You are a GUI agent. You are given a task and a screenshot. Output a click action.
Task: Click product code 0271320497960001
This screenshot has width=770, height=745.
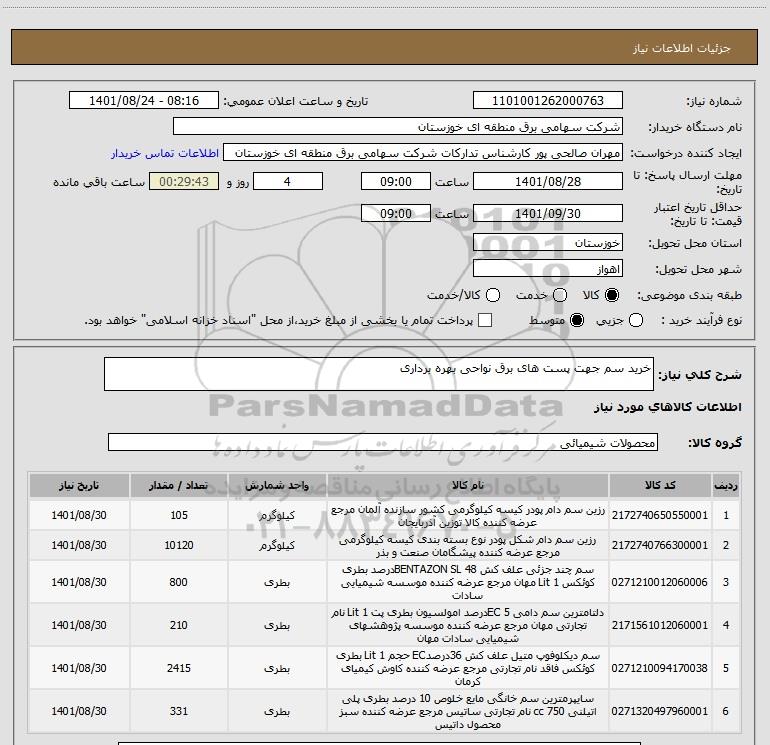point(660,711)
